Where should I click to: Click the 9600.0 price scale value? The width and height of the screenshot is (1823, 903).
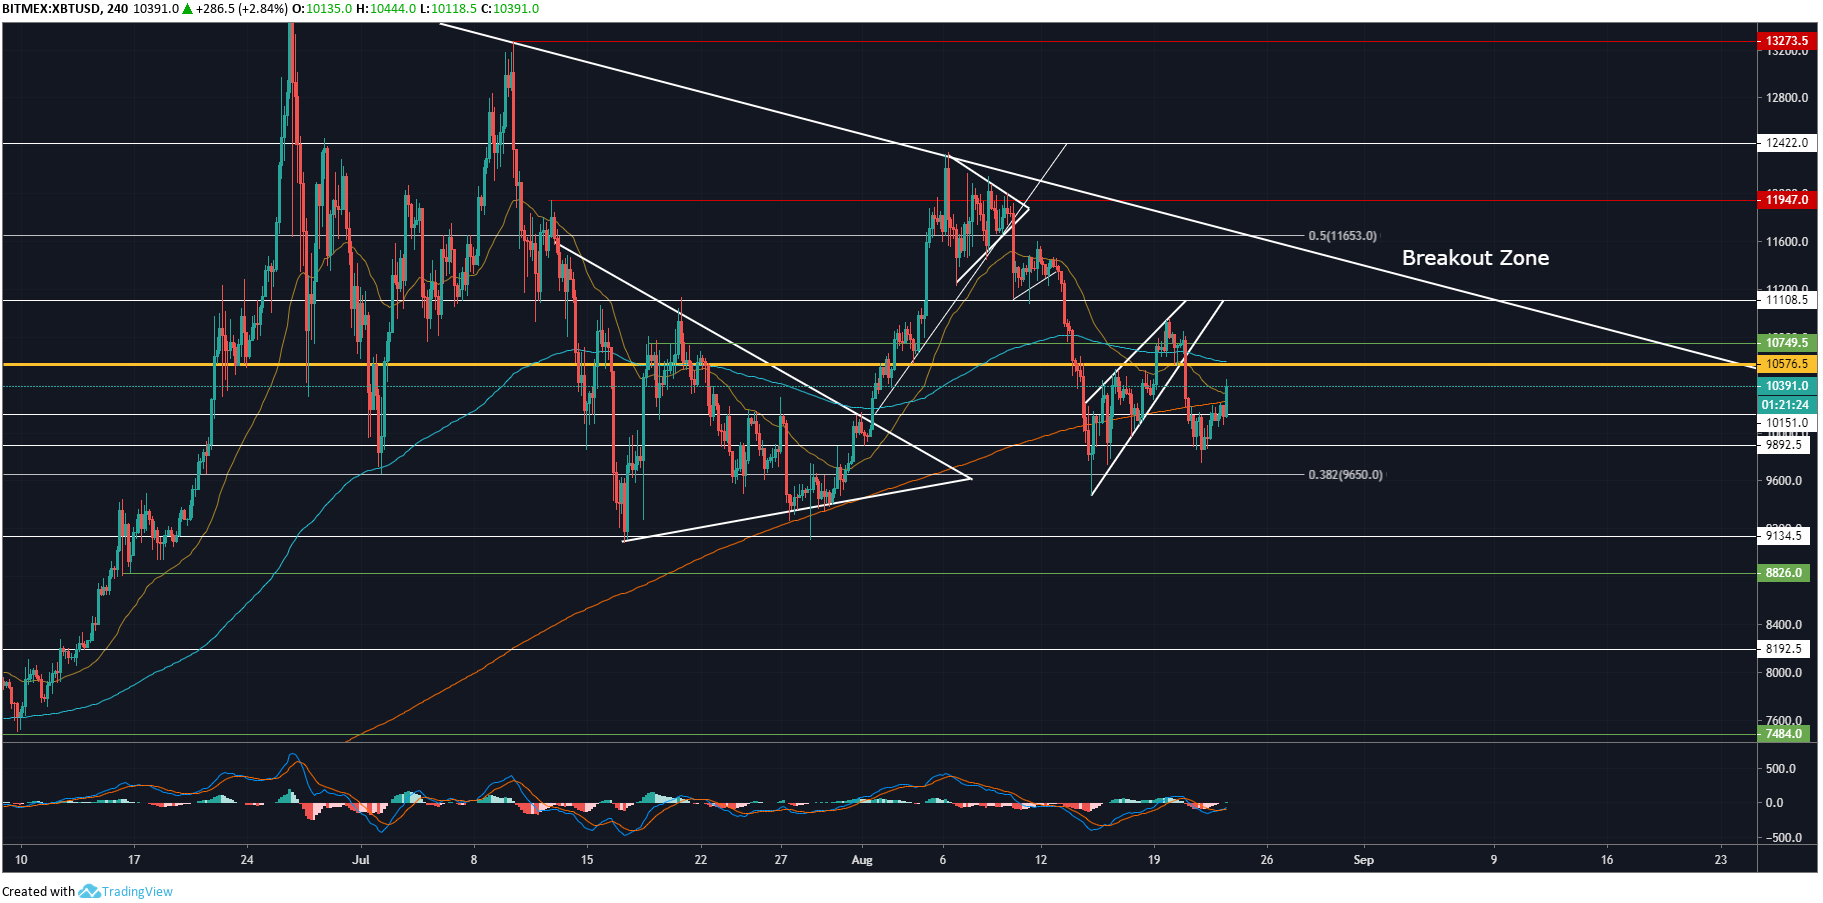point(1784,481)
